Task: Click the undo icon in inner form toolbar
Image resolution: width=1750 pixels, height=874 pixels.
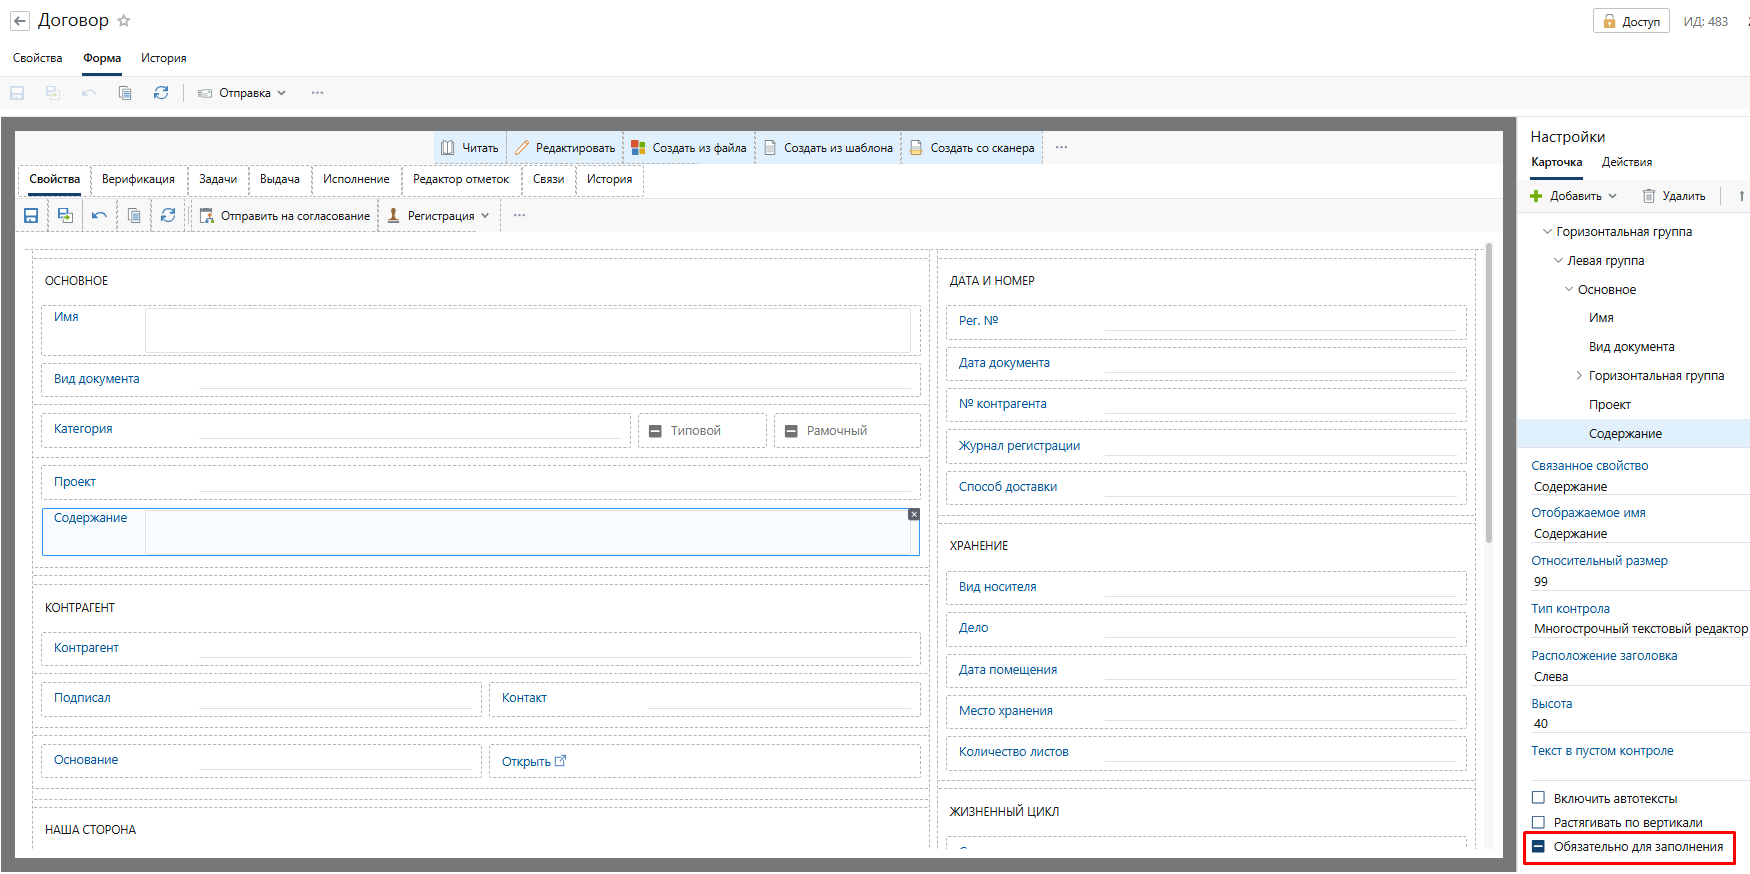Action: (99, 216)
